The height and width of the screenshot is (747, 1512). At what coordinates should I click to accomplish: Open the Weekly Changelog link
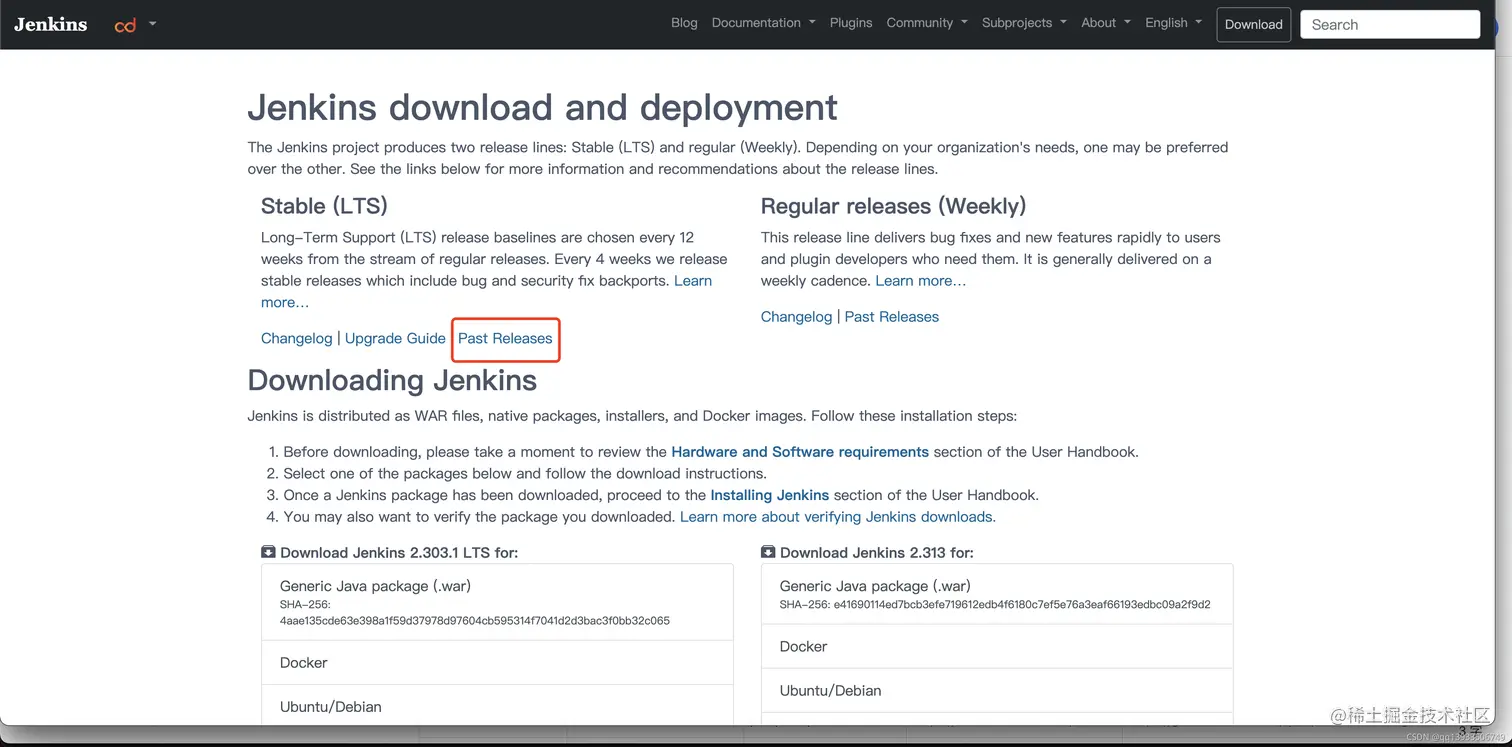[796, 317]
